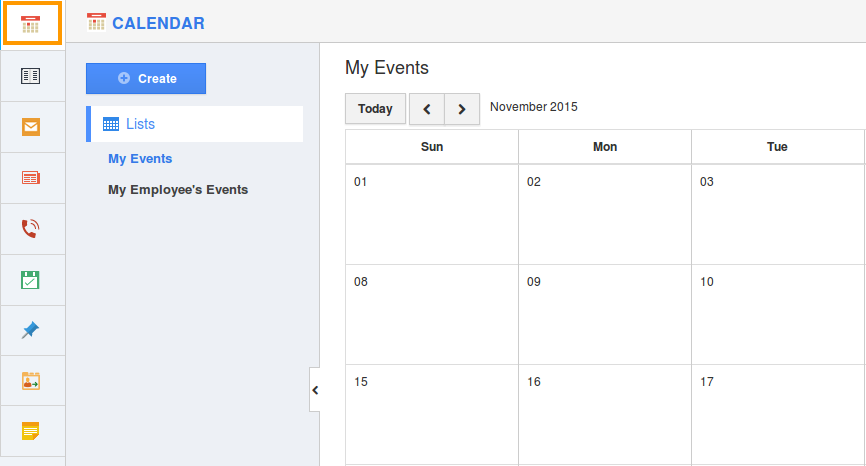Open the news feed two-column icon
The height and width of the screenshot is (466, 866).
[x=30, y=76]
